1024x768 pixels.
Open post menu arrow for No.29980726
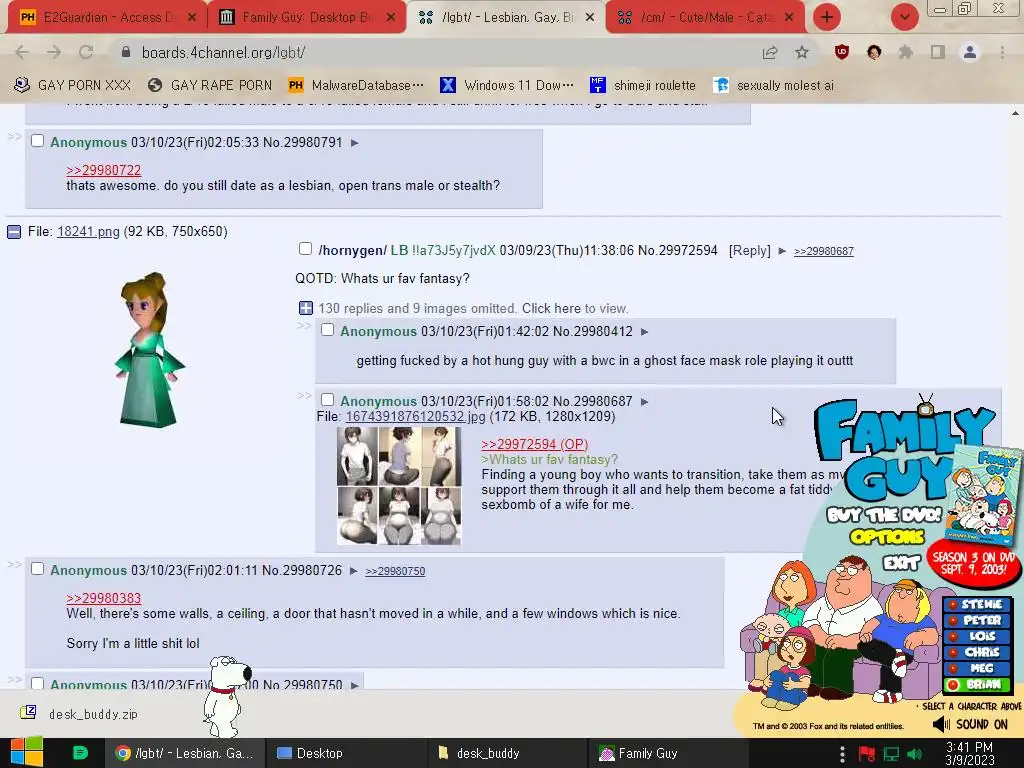coord(353,571)
